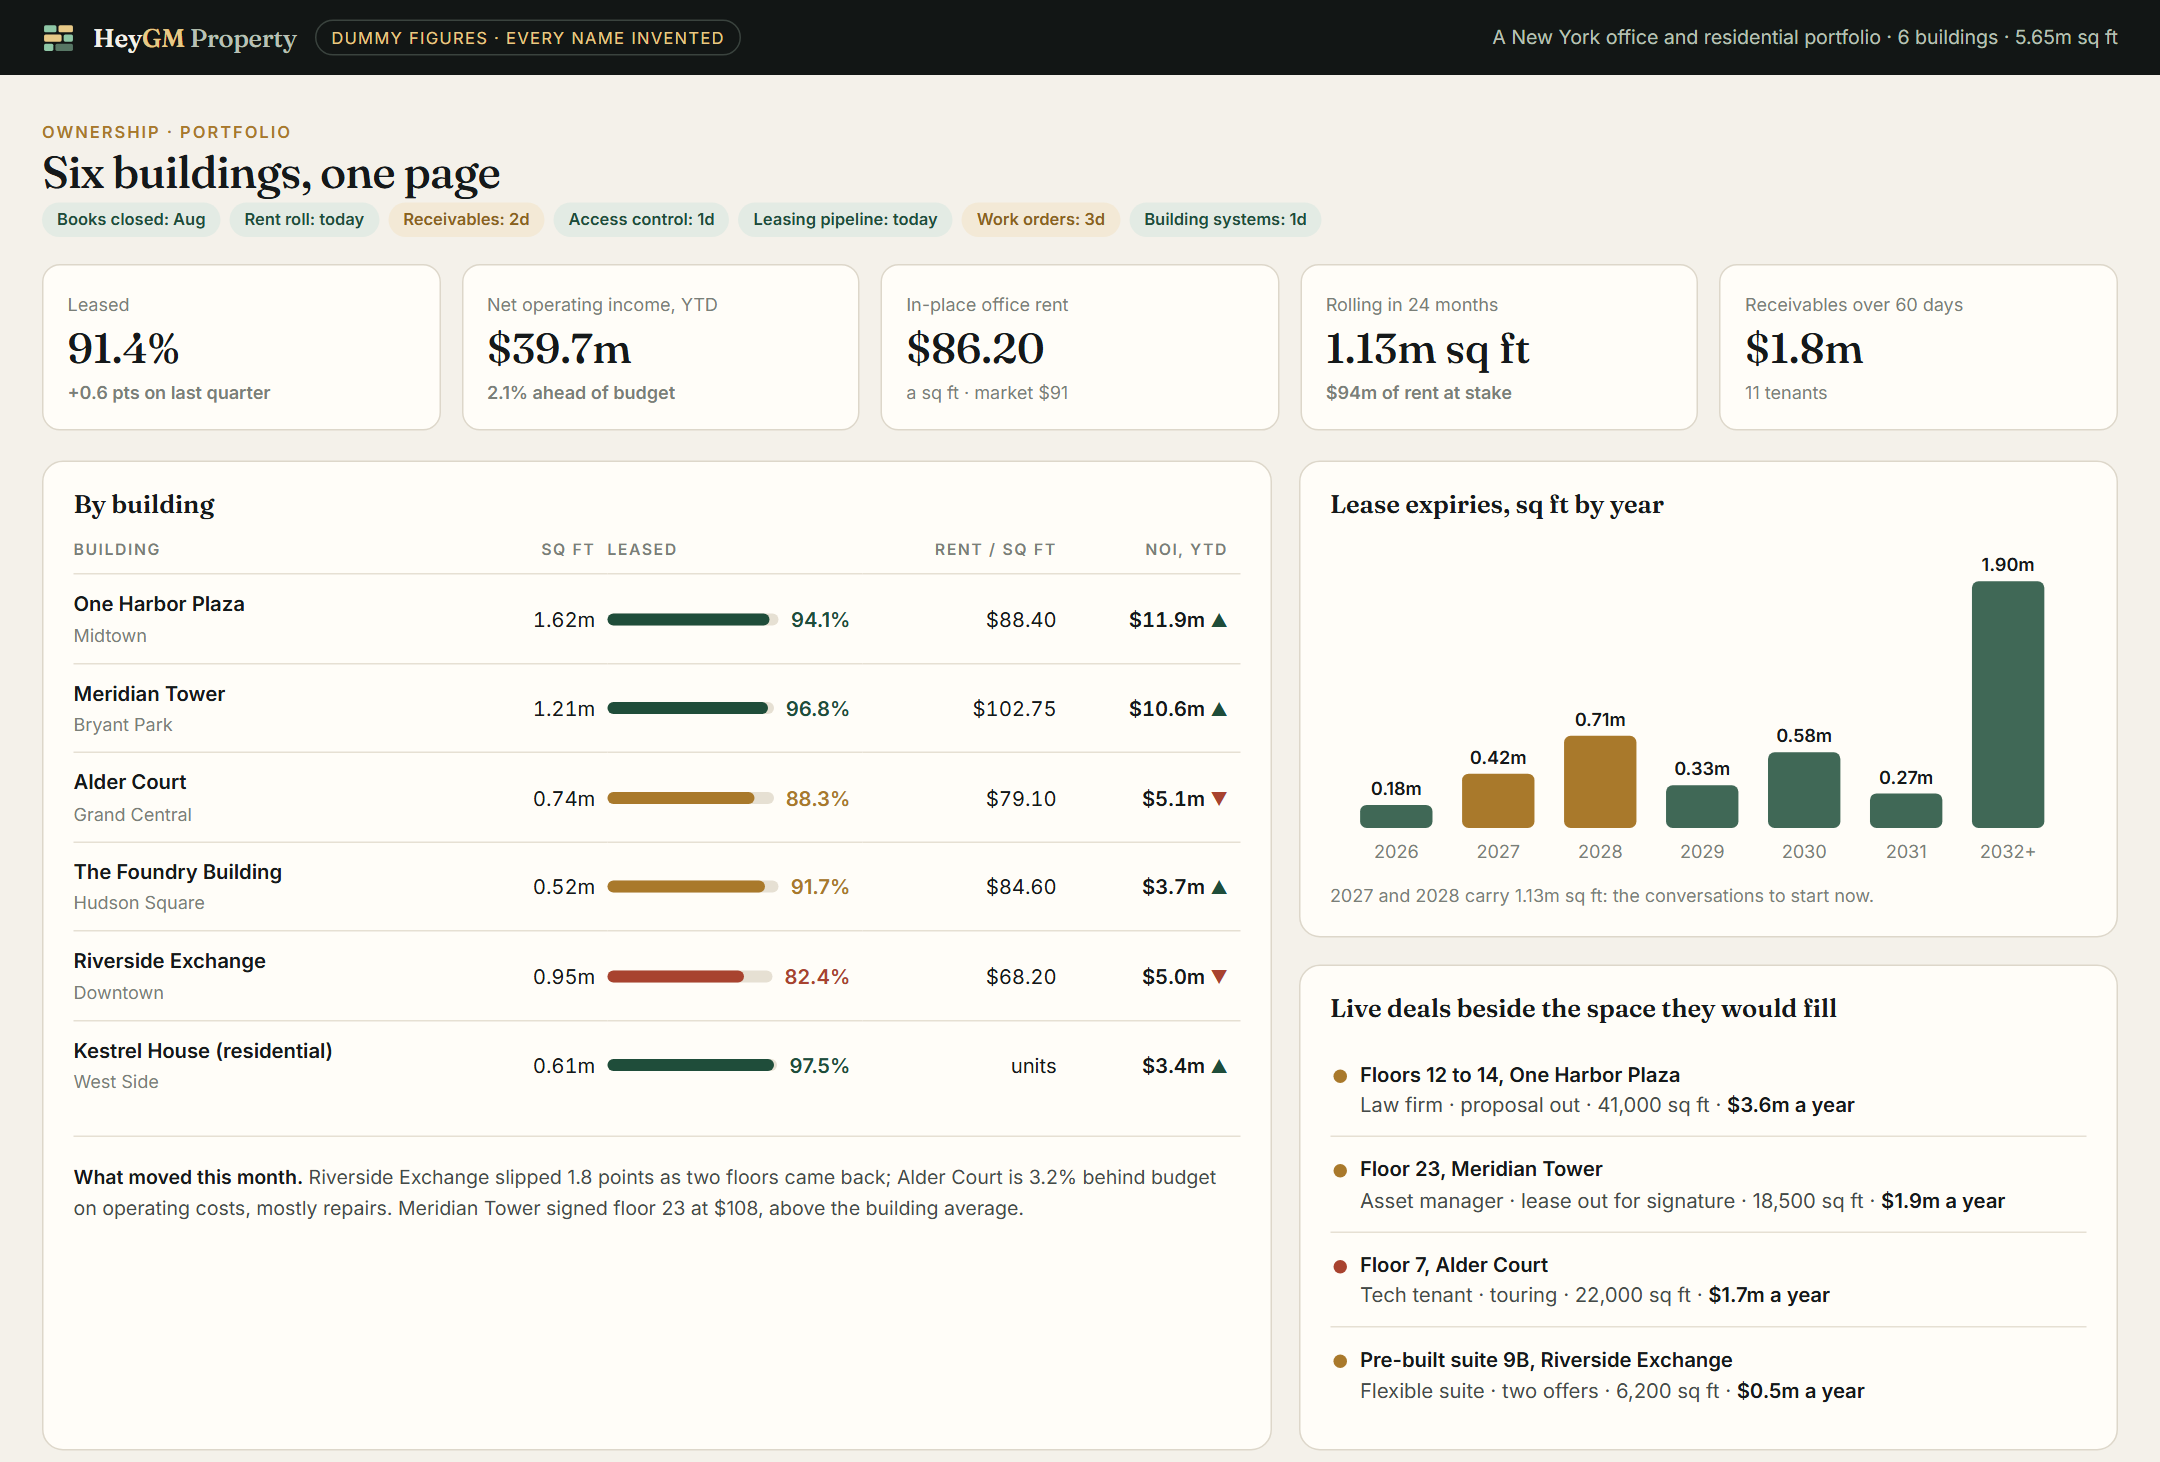Select the Leasing pipeline: today chip
Viewport: 2160px width, 1462px height.
845,219
